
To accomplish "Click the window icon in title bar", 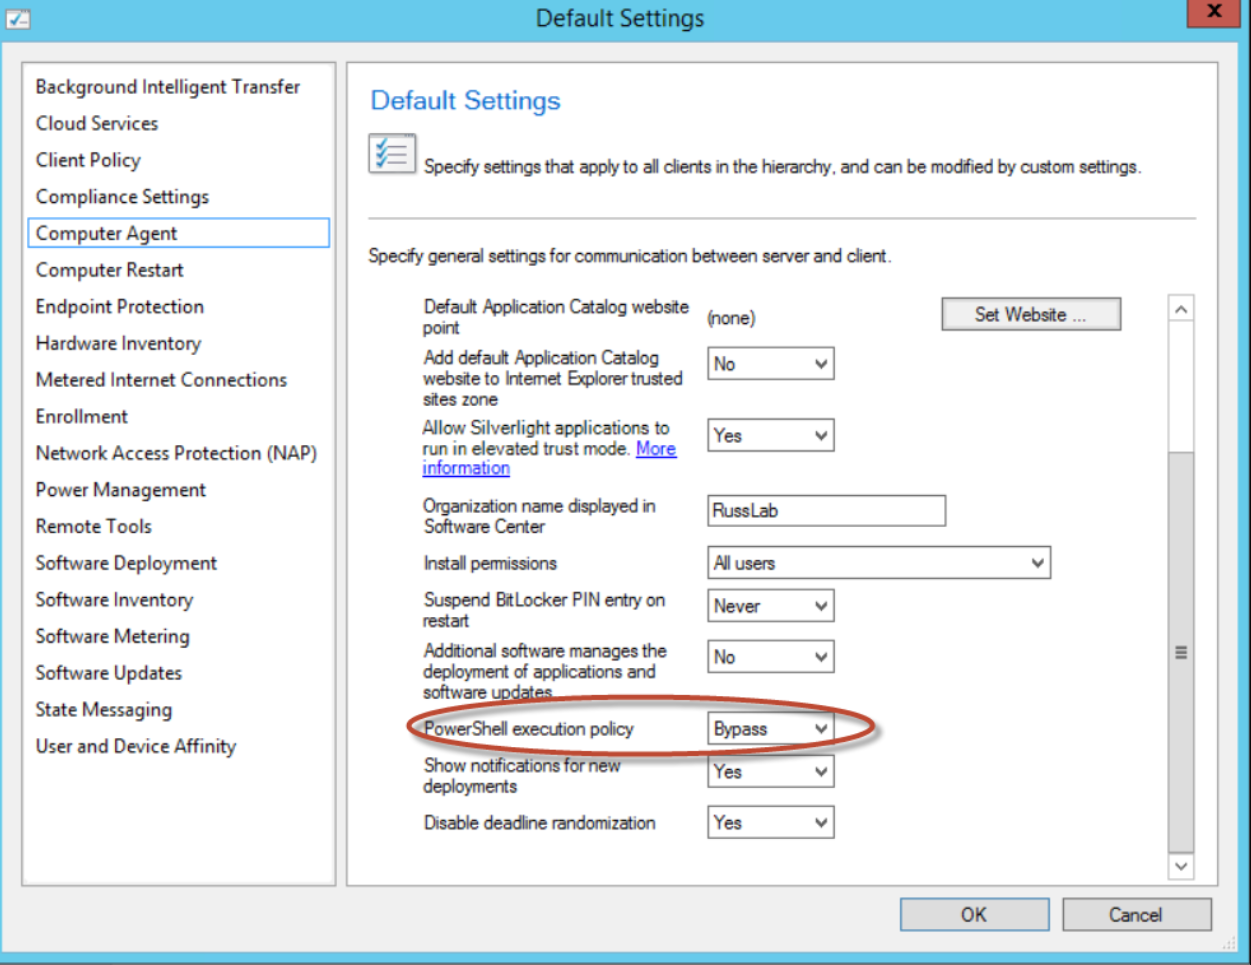I will [18, 18].
